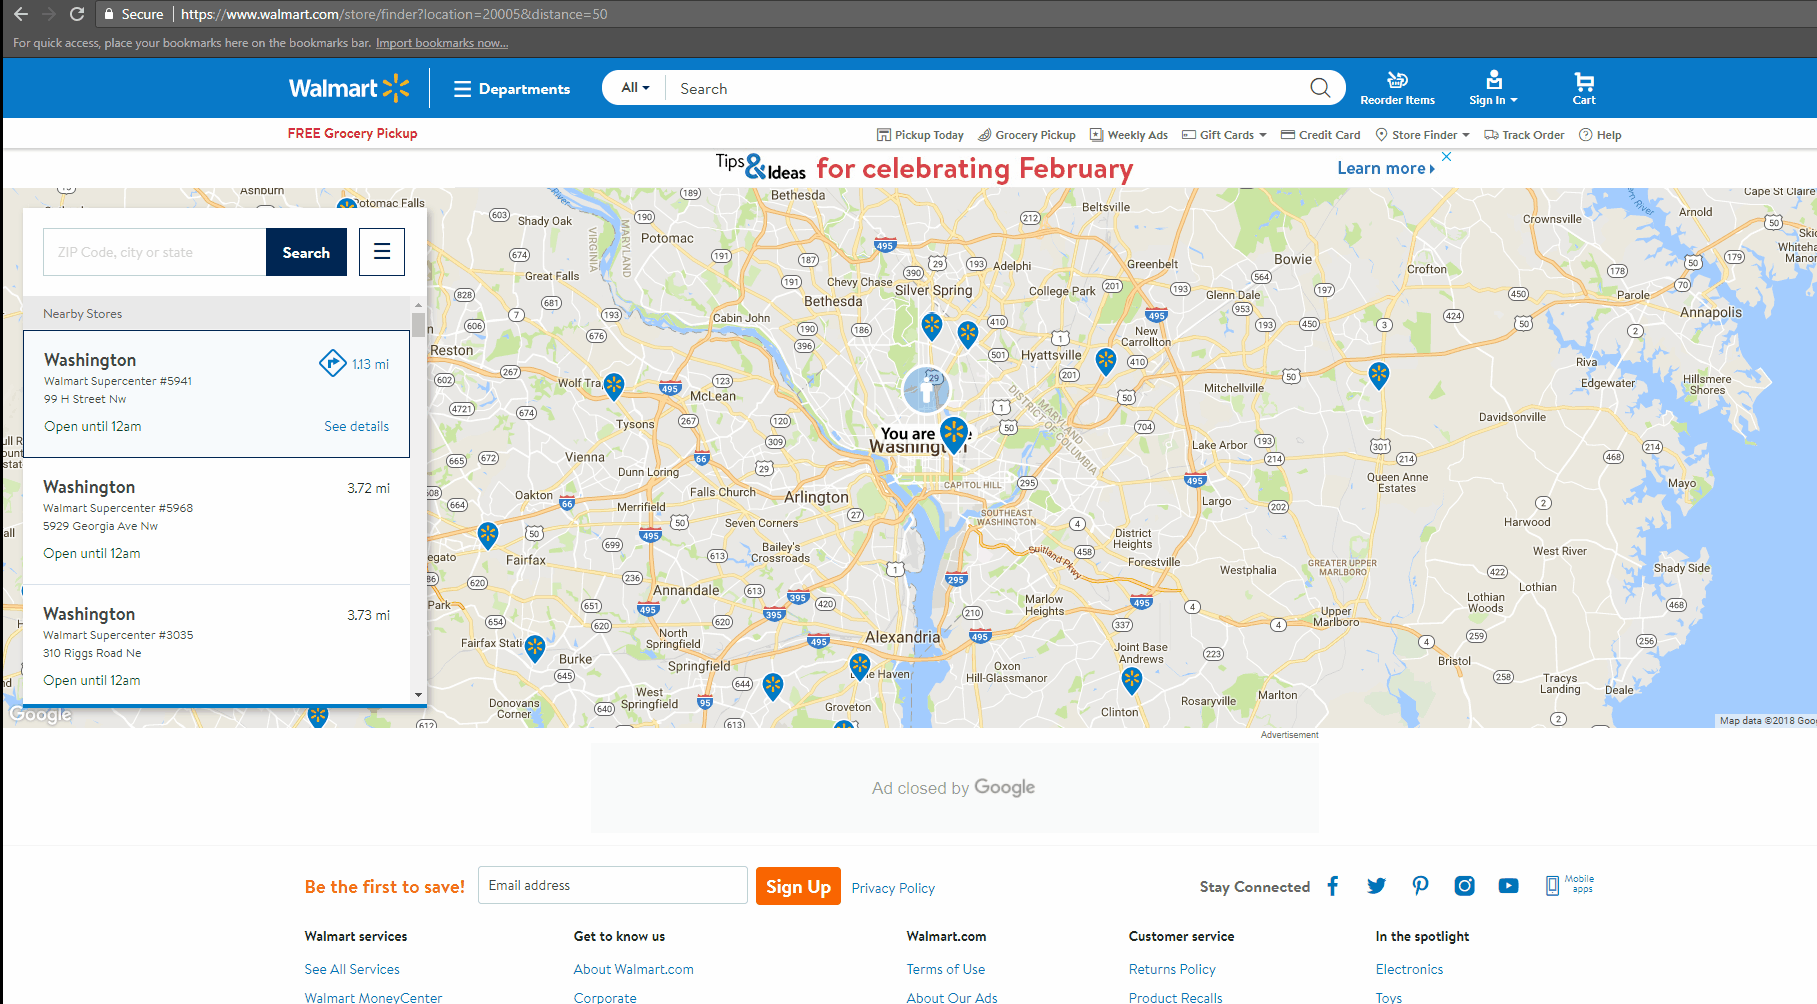The image size is (1817, 1004).
Task: Click the Walmart pin near Silver Spring left
Action: click(x=932, y=325)
